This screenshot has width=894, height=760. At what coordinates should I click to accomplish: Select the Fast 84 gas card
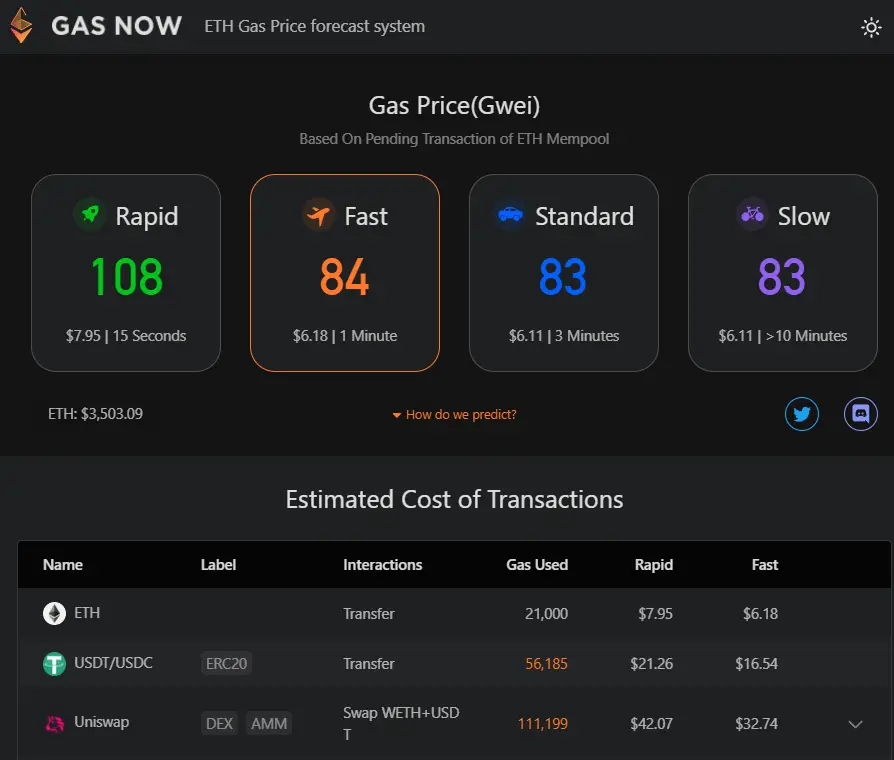coord(345,273)
